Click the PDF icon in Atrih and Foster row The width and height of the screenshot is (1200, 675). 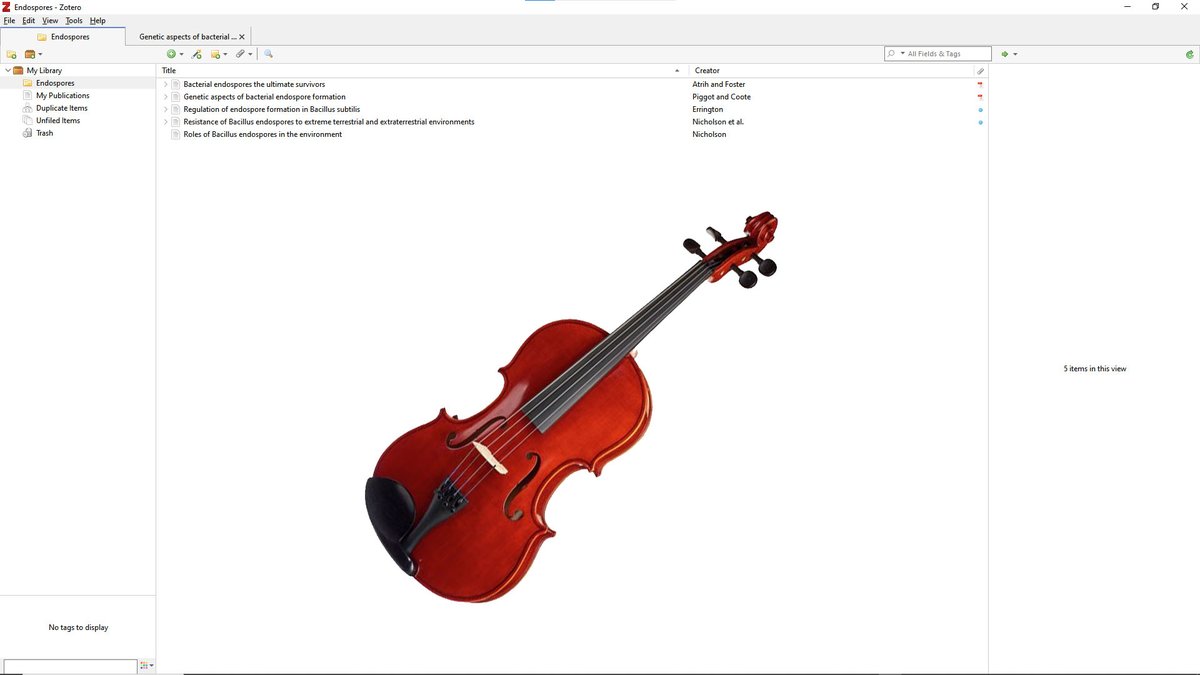click(980, 84)
